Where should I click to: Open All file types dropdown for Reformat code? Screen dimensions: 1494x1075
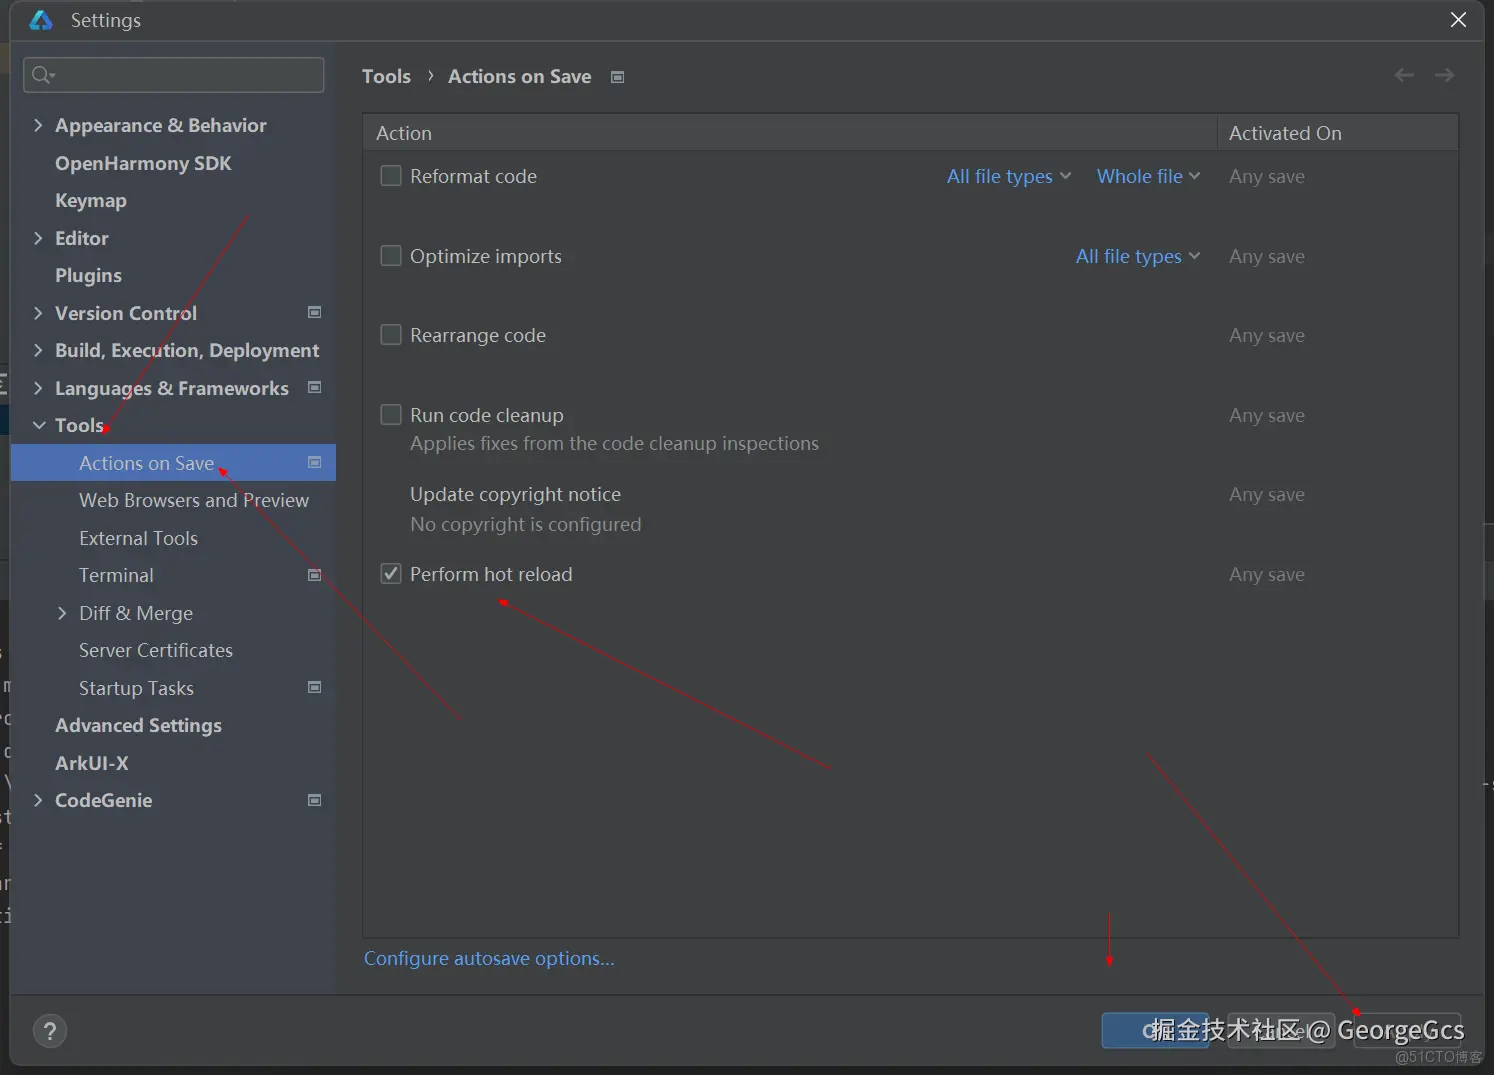click(1009, 177)
